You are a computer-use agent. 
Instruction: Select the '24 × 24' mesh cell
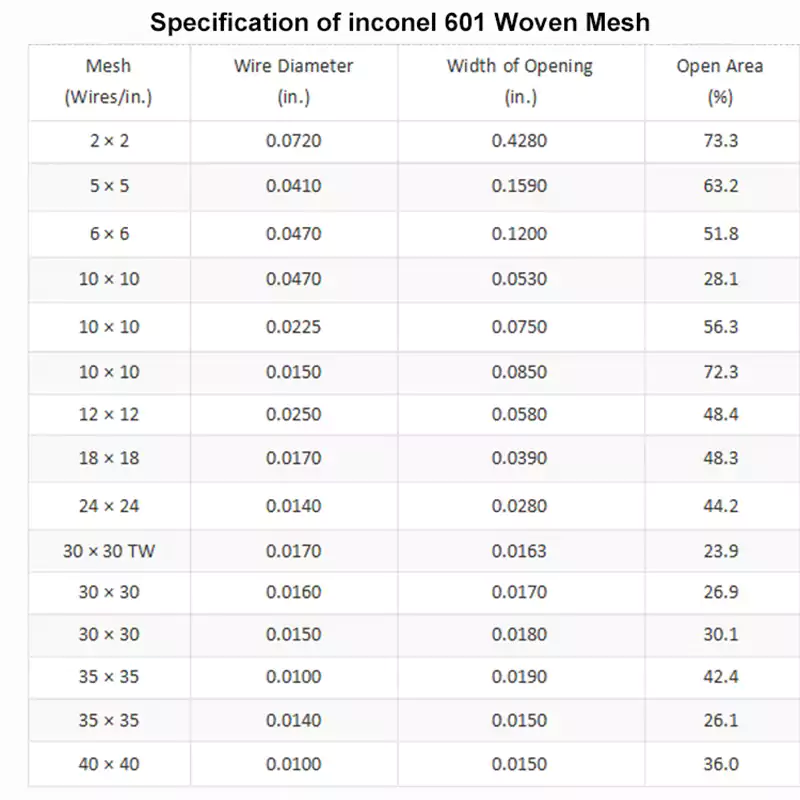pyautogui.click(x=109, y=506)
